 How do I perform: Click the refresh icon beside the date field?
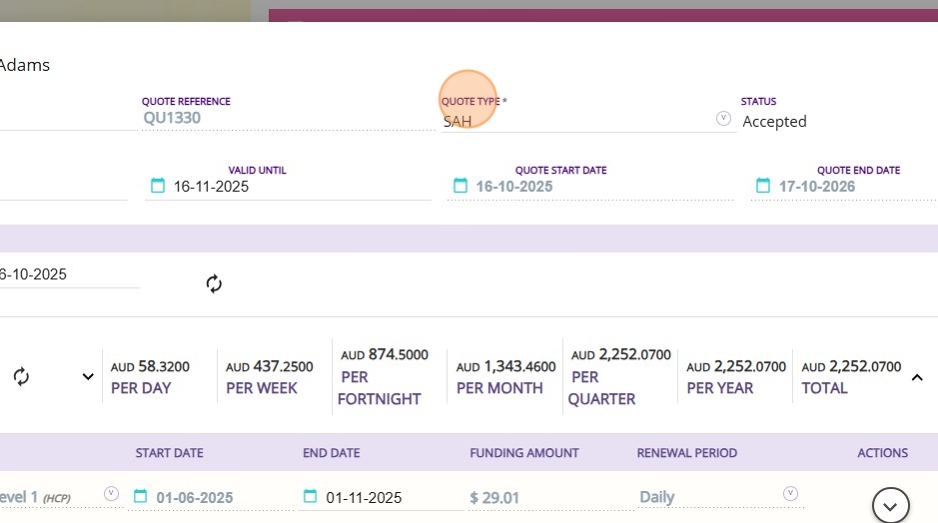(x=214, y=284)
